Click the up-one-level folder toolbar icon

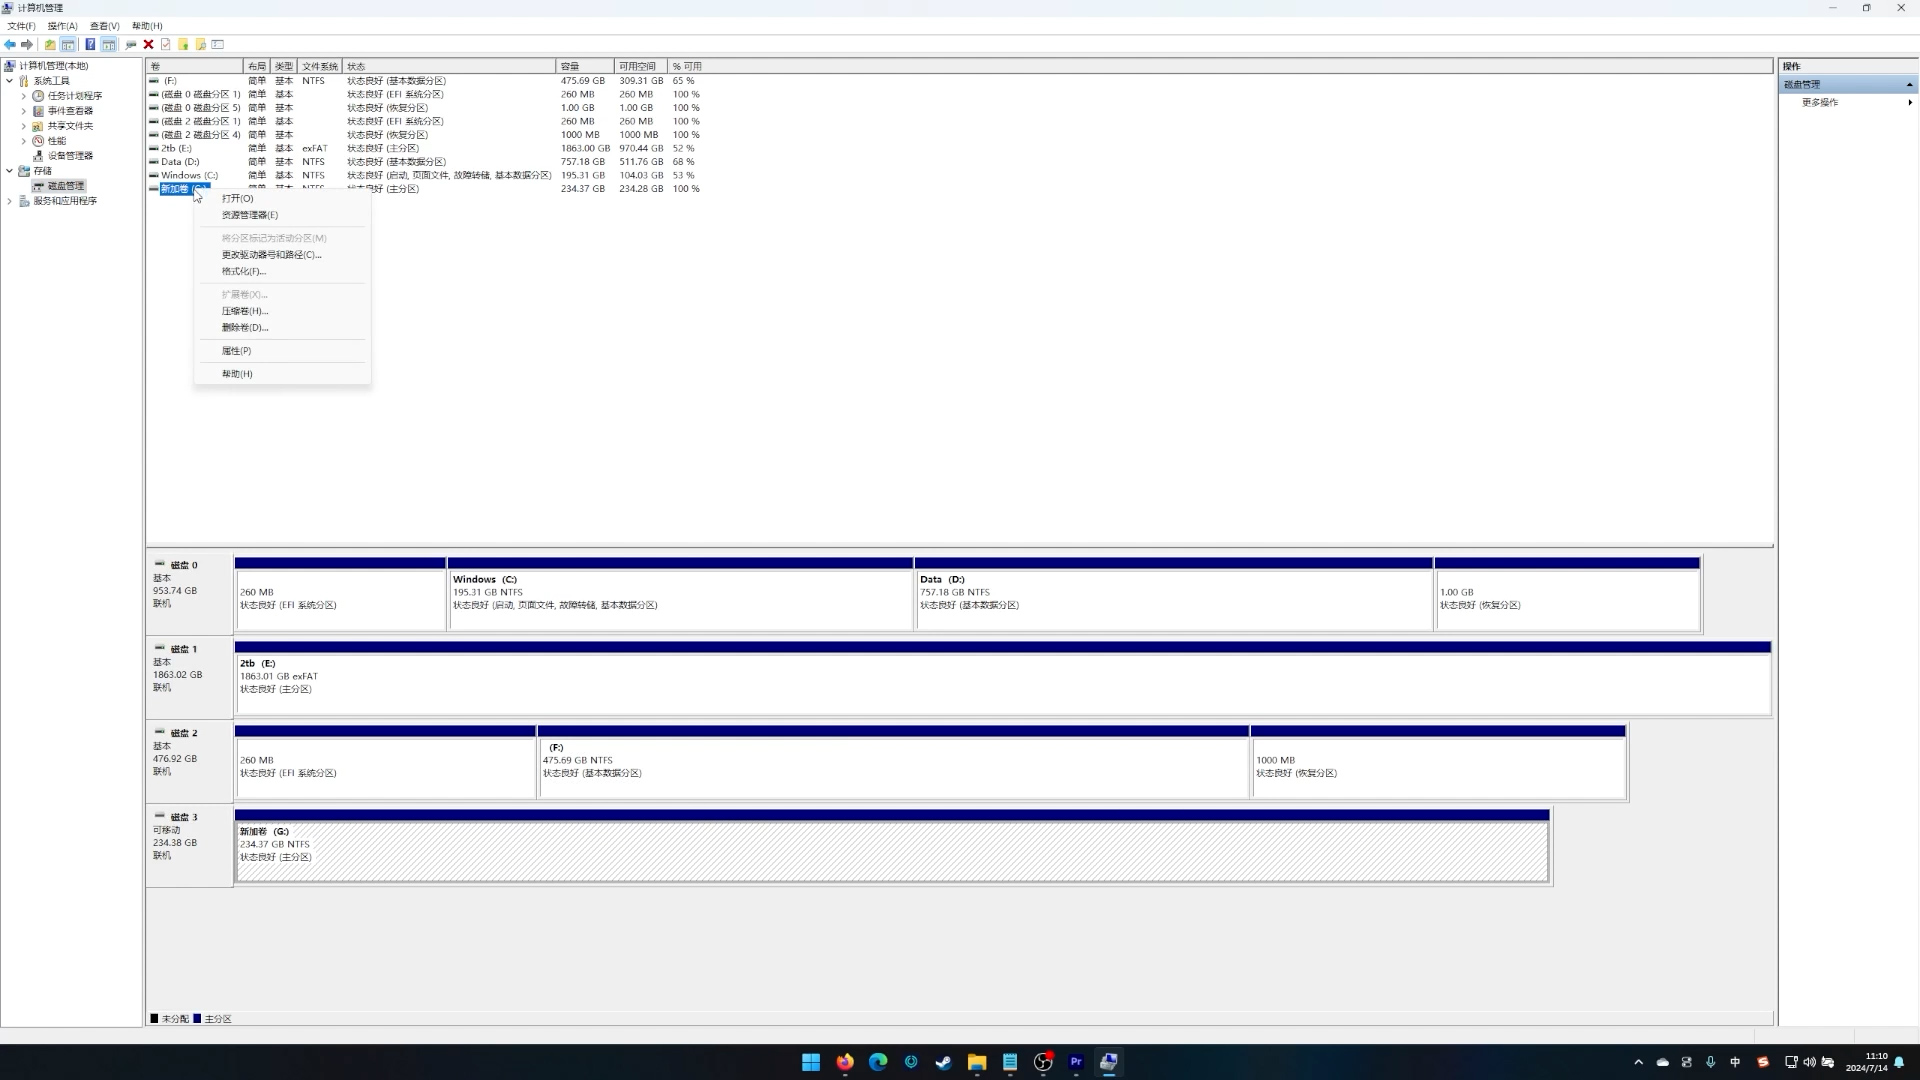click(50, 44)
